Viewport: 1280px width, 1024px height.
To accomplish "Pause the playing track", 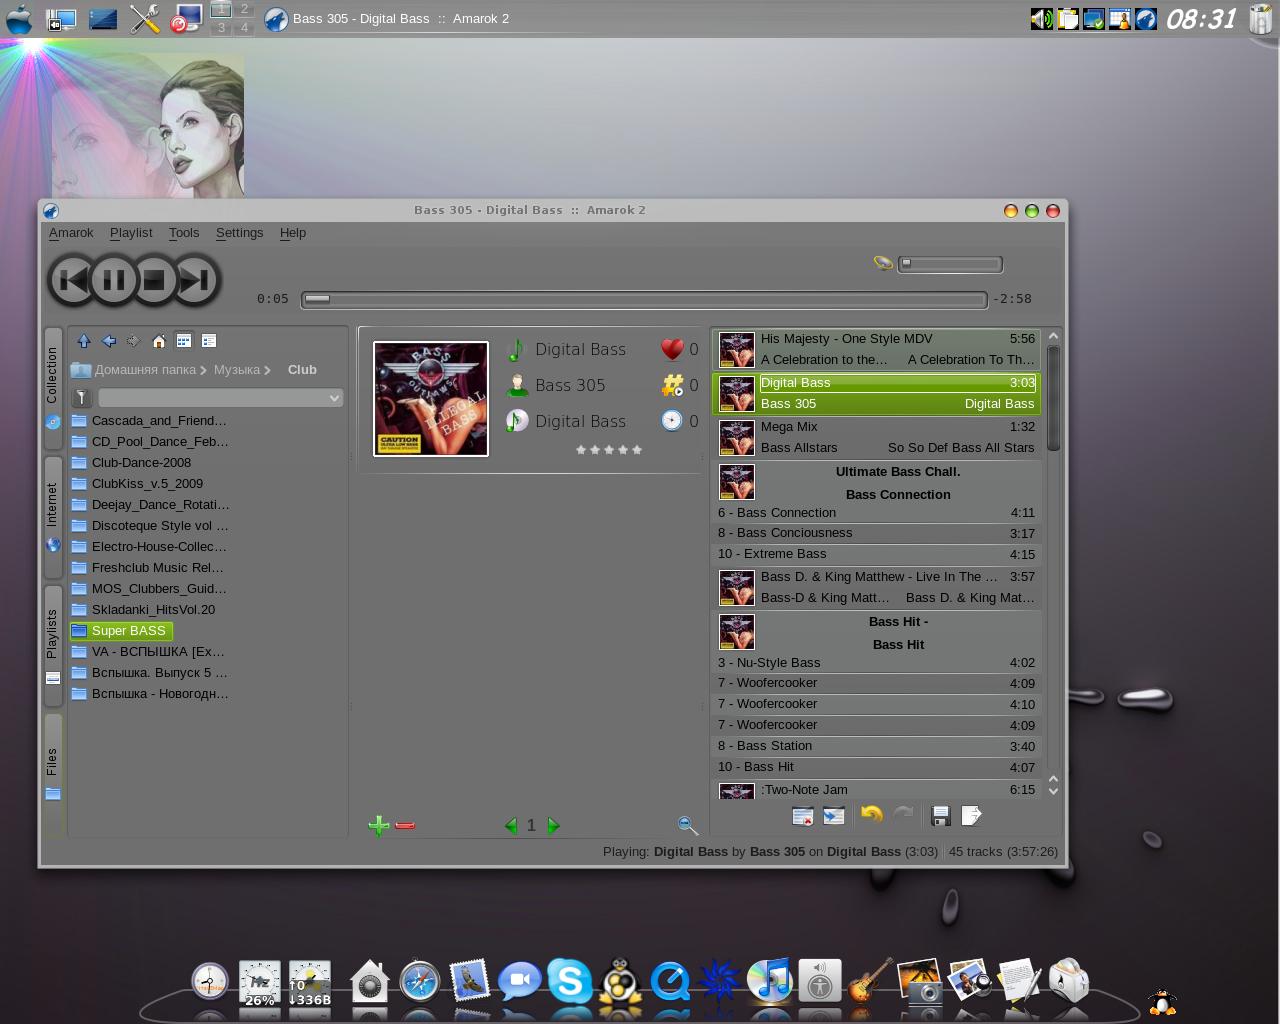I will click(x=113, y=281).
